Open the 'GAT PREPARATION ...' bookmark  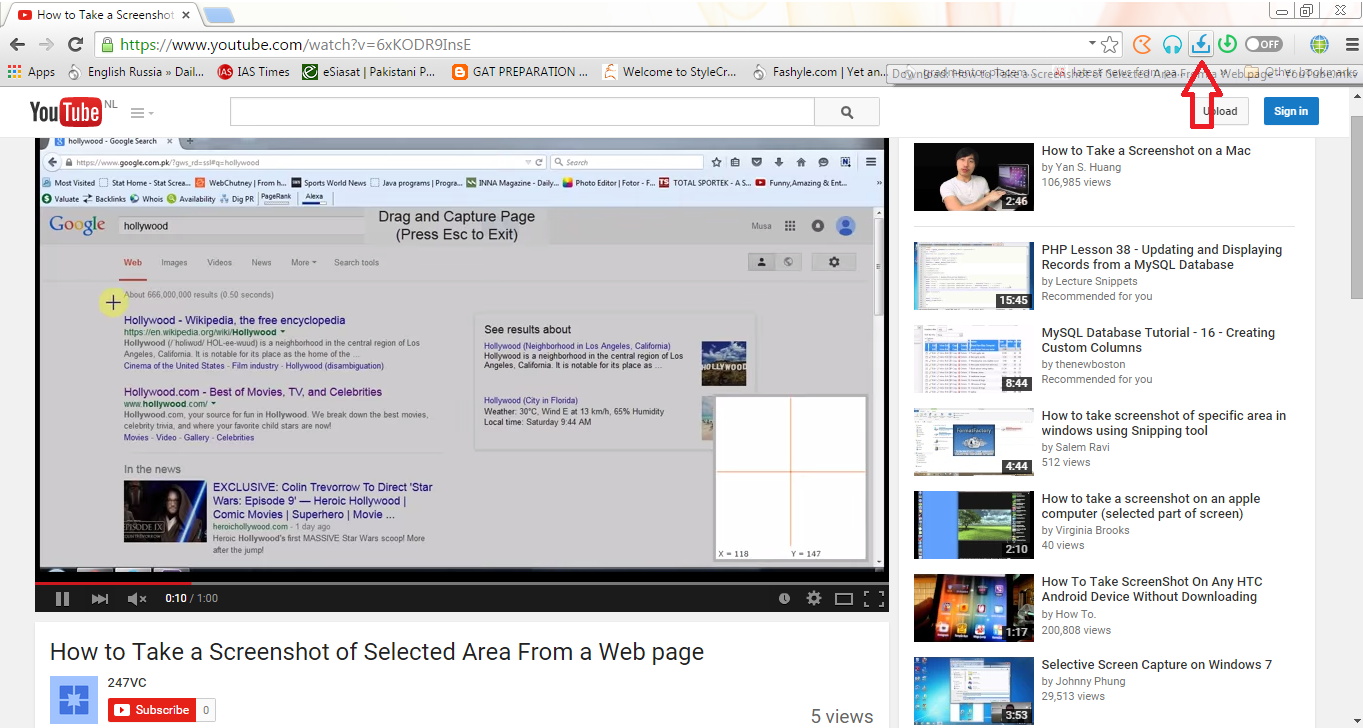(520, 72)
